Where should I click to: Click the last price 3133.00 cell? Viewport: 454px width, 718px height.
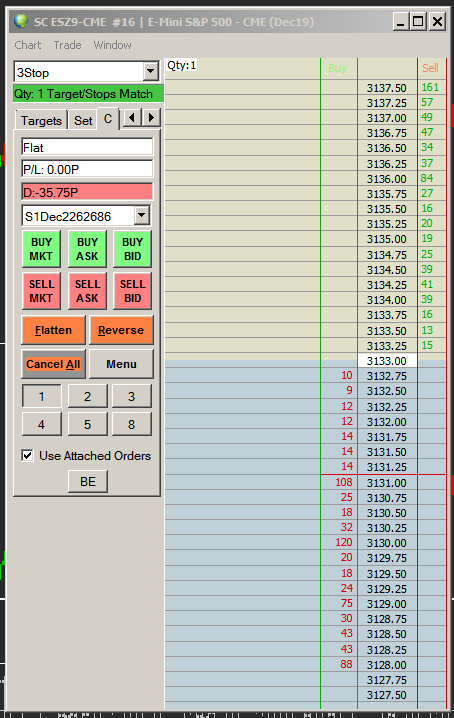387,361
